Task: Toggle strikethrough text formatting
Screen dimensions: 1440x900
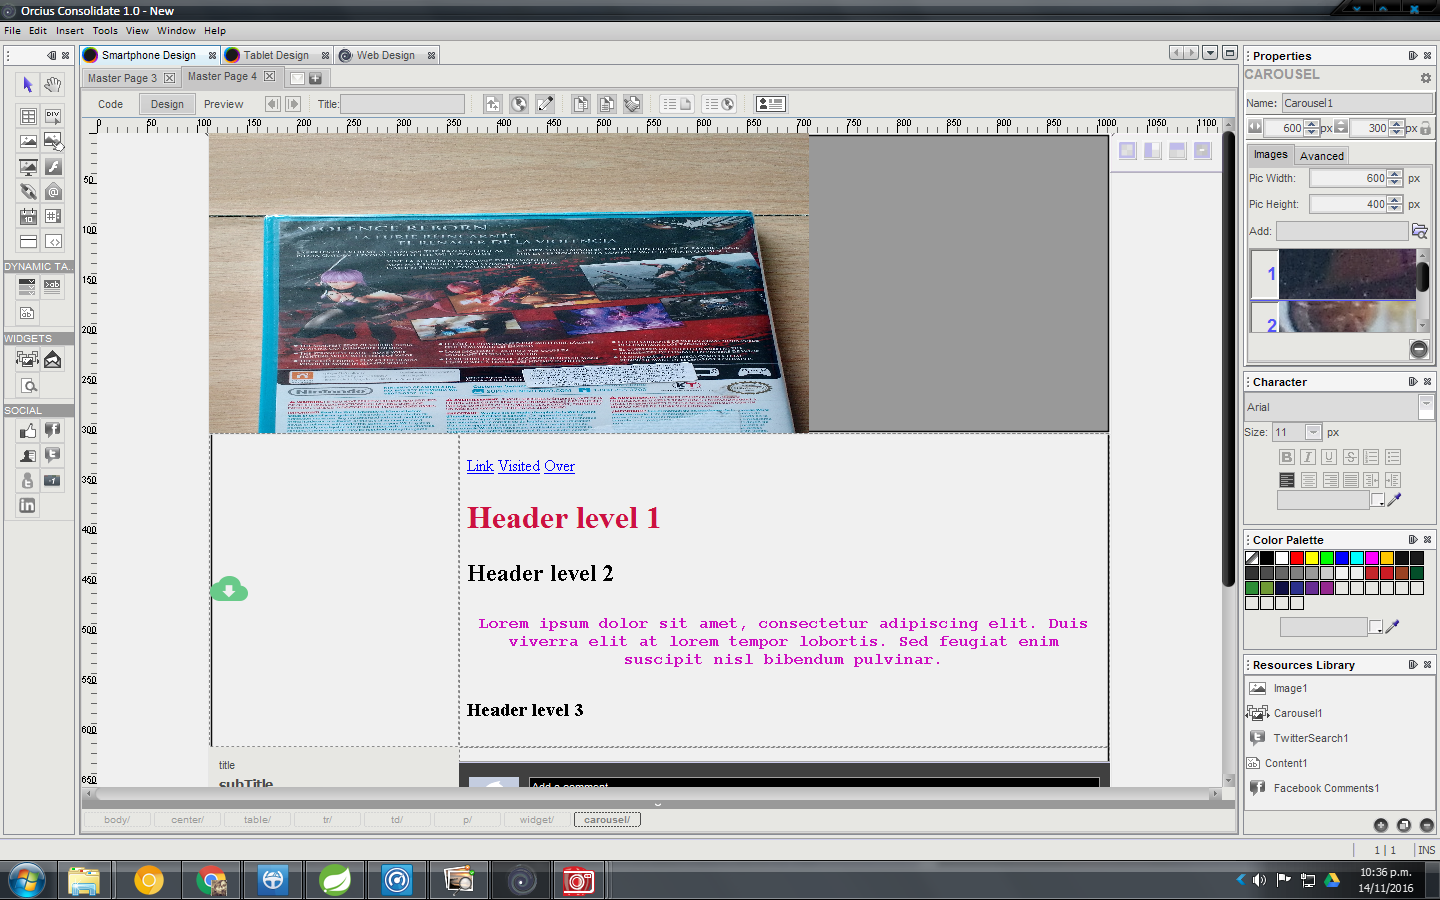Action: [1351, 457]
